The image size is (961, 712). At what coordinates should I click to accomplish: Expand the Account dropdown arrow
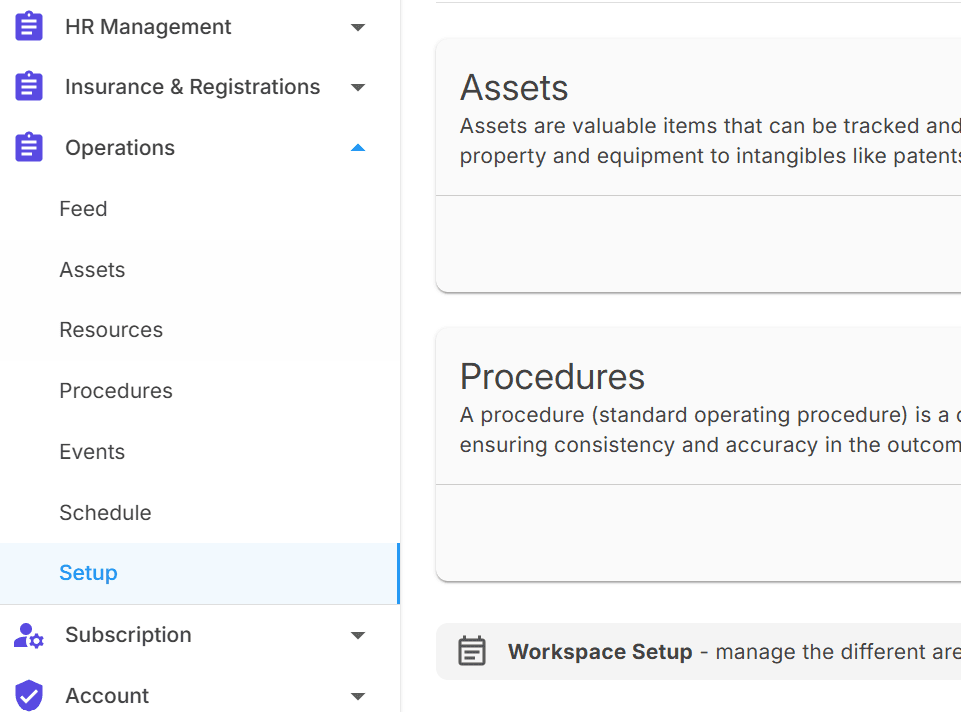pos(358,696)
